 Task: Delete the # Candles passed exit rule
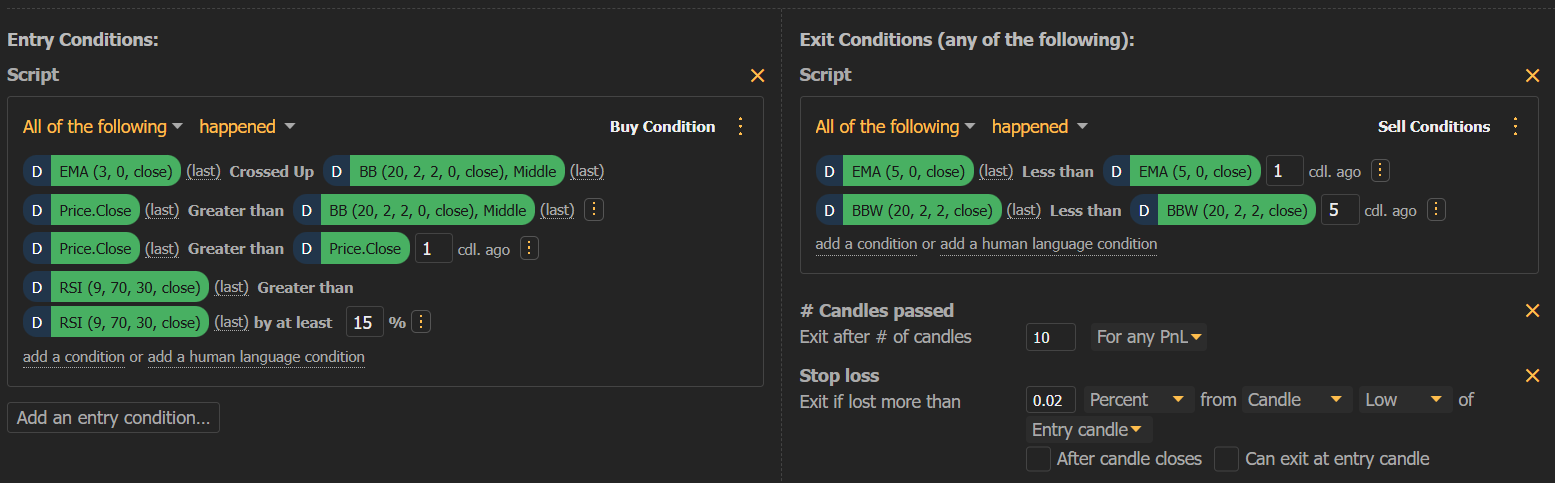point(1532,310)
